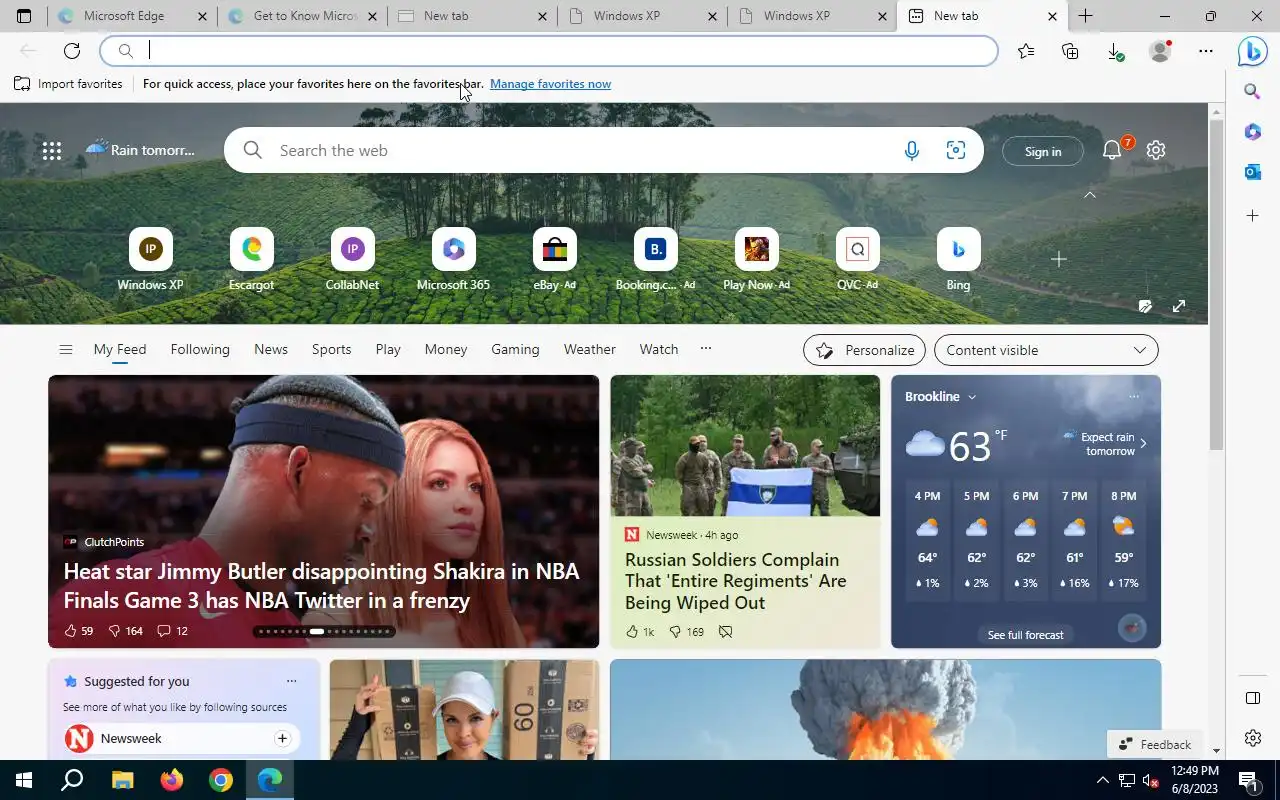The height and width of the screenshot is (800, 1280).
Task: Start voice search with microphone icon
Action: (x=912, y=151)
